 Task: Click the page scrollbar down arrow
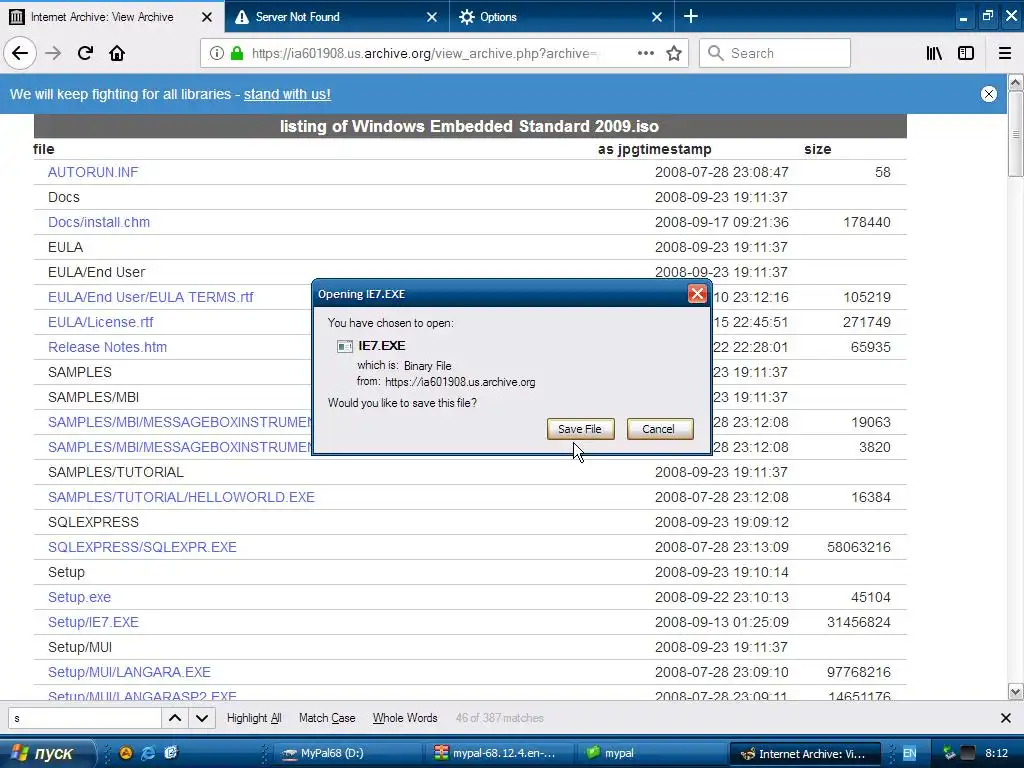[1016, 692]
